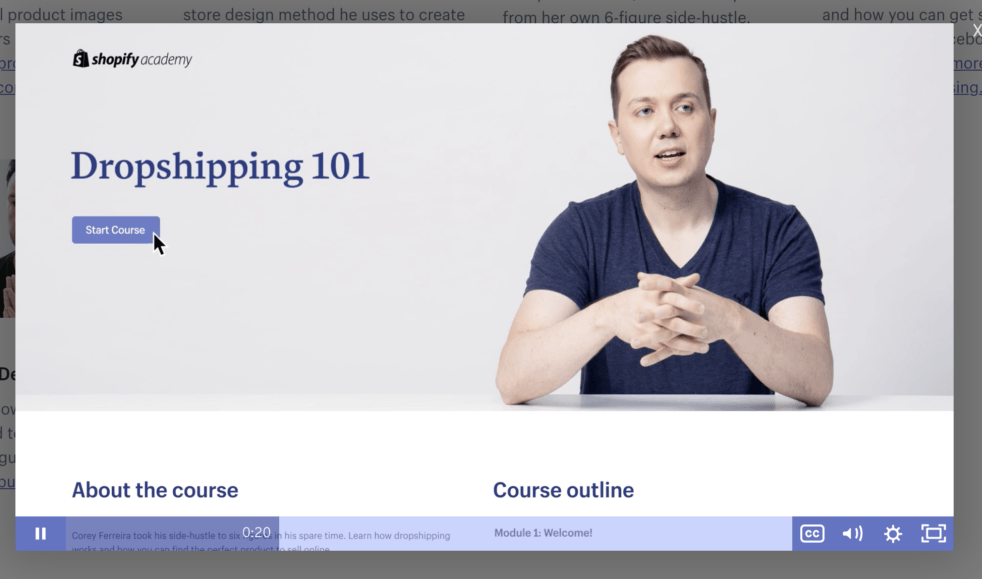Click the Start Course button
Image resolution: width=982 pixels, height=579 pixels.
pos(115,230)
